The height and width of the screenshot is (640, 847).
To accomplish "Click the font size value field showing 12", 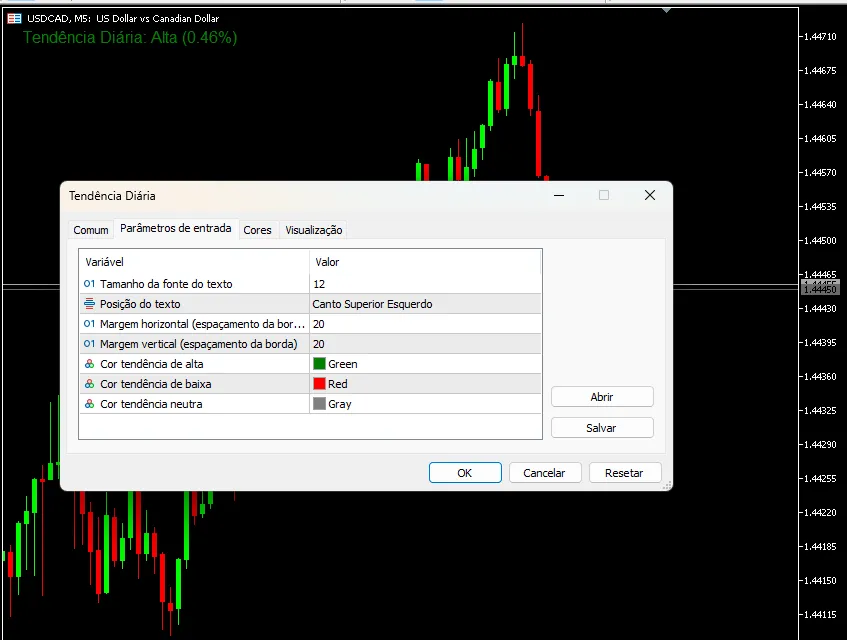I will pos(425,284).
